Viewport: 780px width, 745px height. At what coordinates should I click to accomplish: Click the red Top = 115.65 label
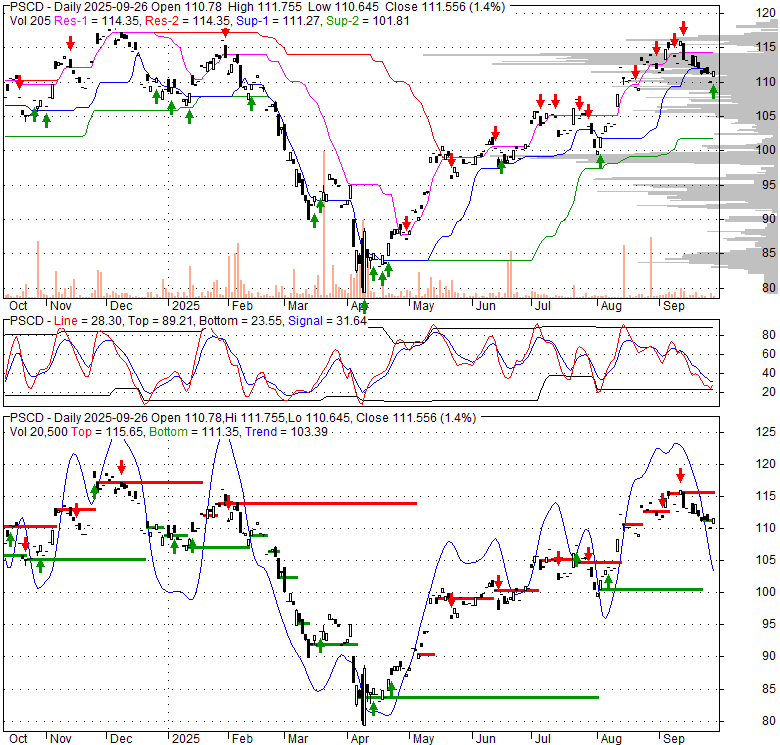[x=107, y=432]
